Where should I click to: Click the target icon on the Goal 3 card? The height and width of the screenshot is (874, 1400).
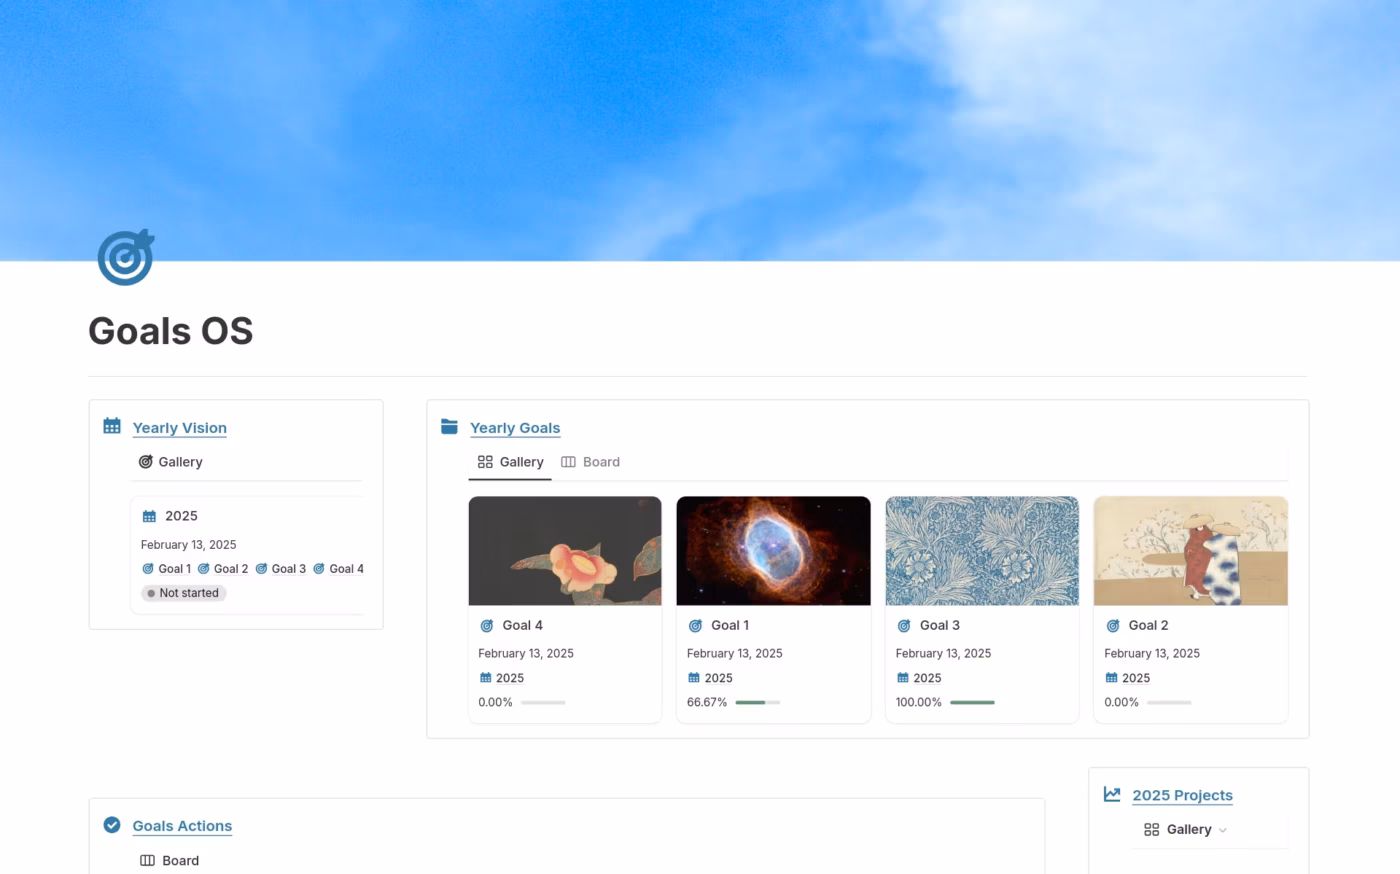pos(904,626)
